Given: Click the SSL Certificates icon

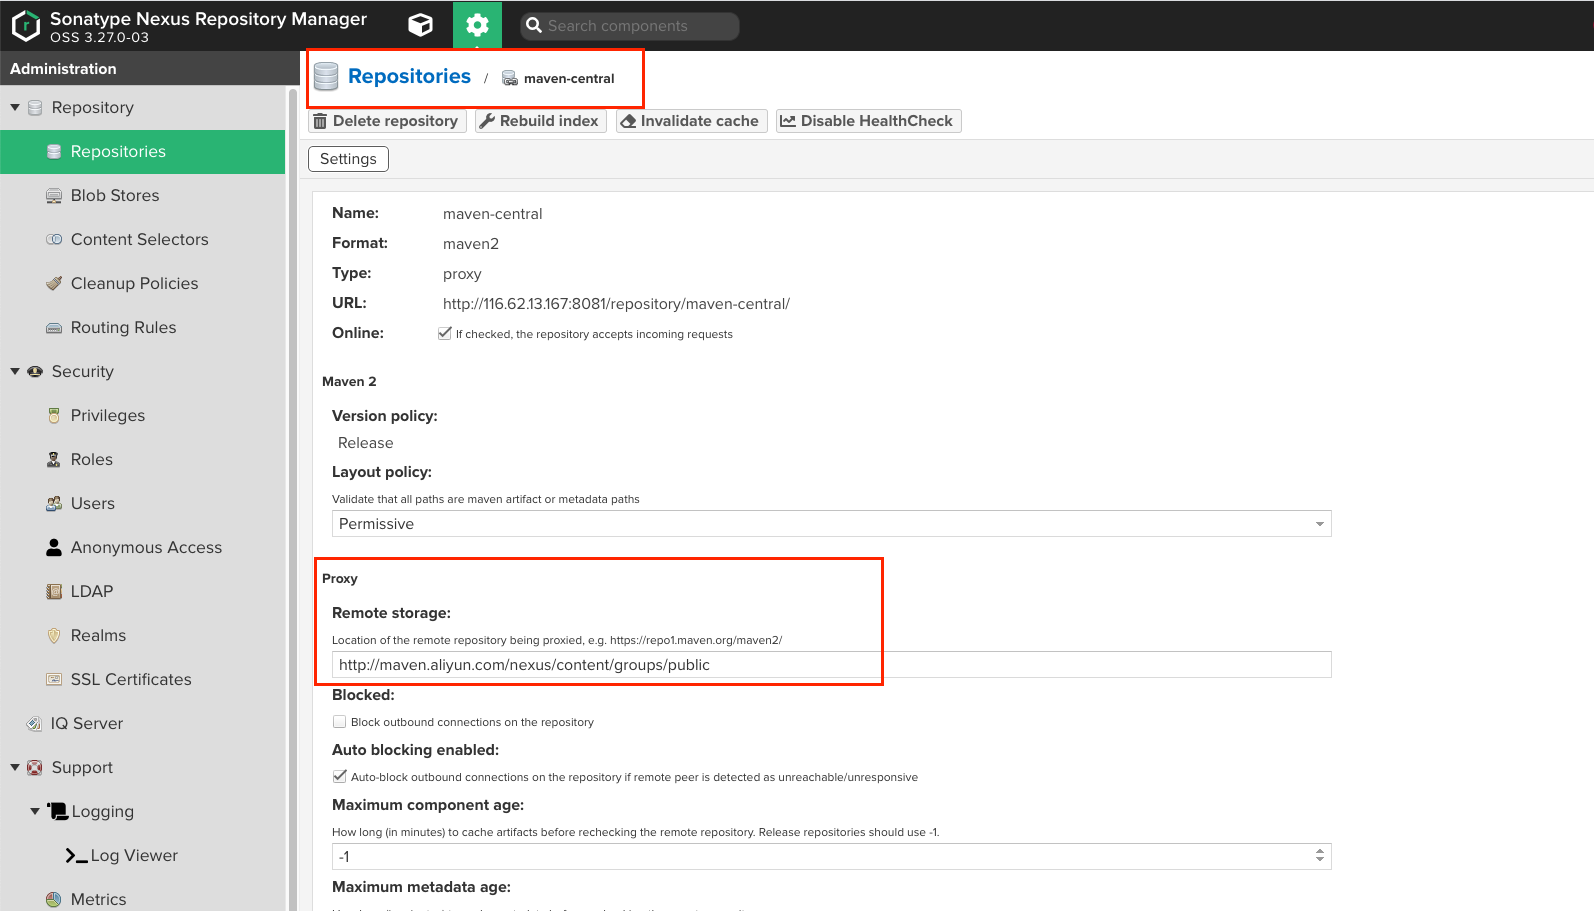Looking at the screenshot, I should (54, 680).
